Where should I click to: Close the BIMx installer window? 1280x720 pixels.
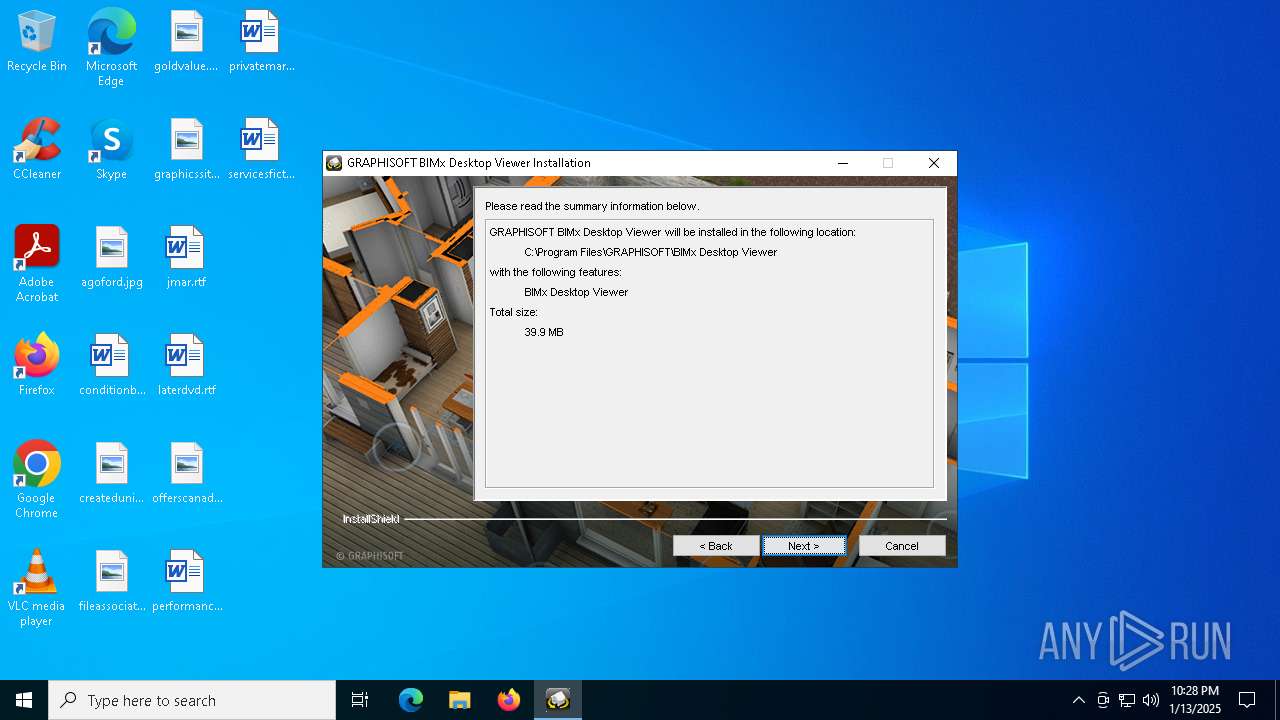coord(934,163)
